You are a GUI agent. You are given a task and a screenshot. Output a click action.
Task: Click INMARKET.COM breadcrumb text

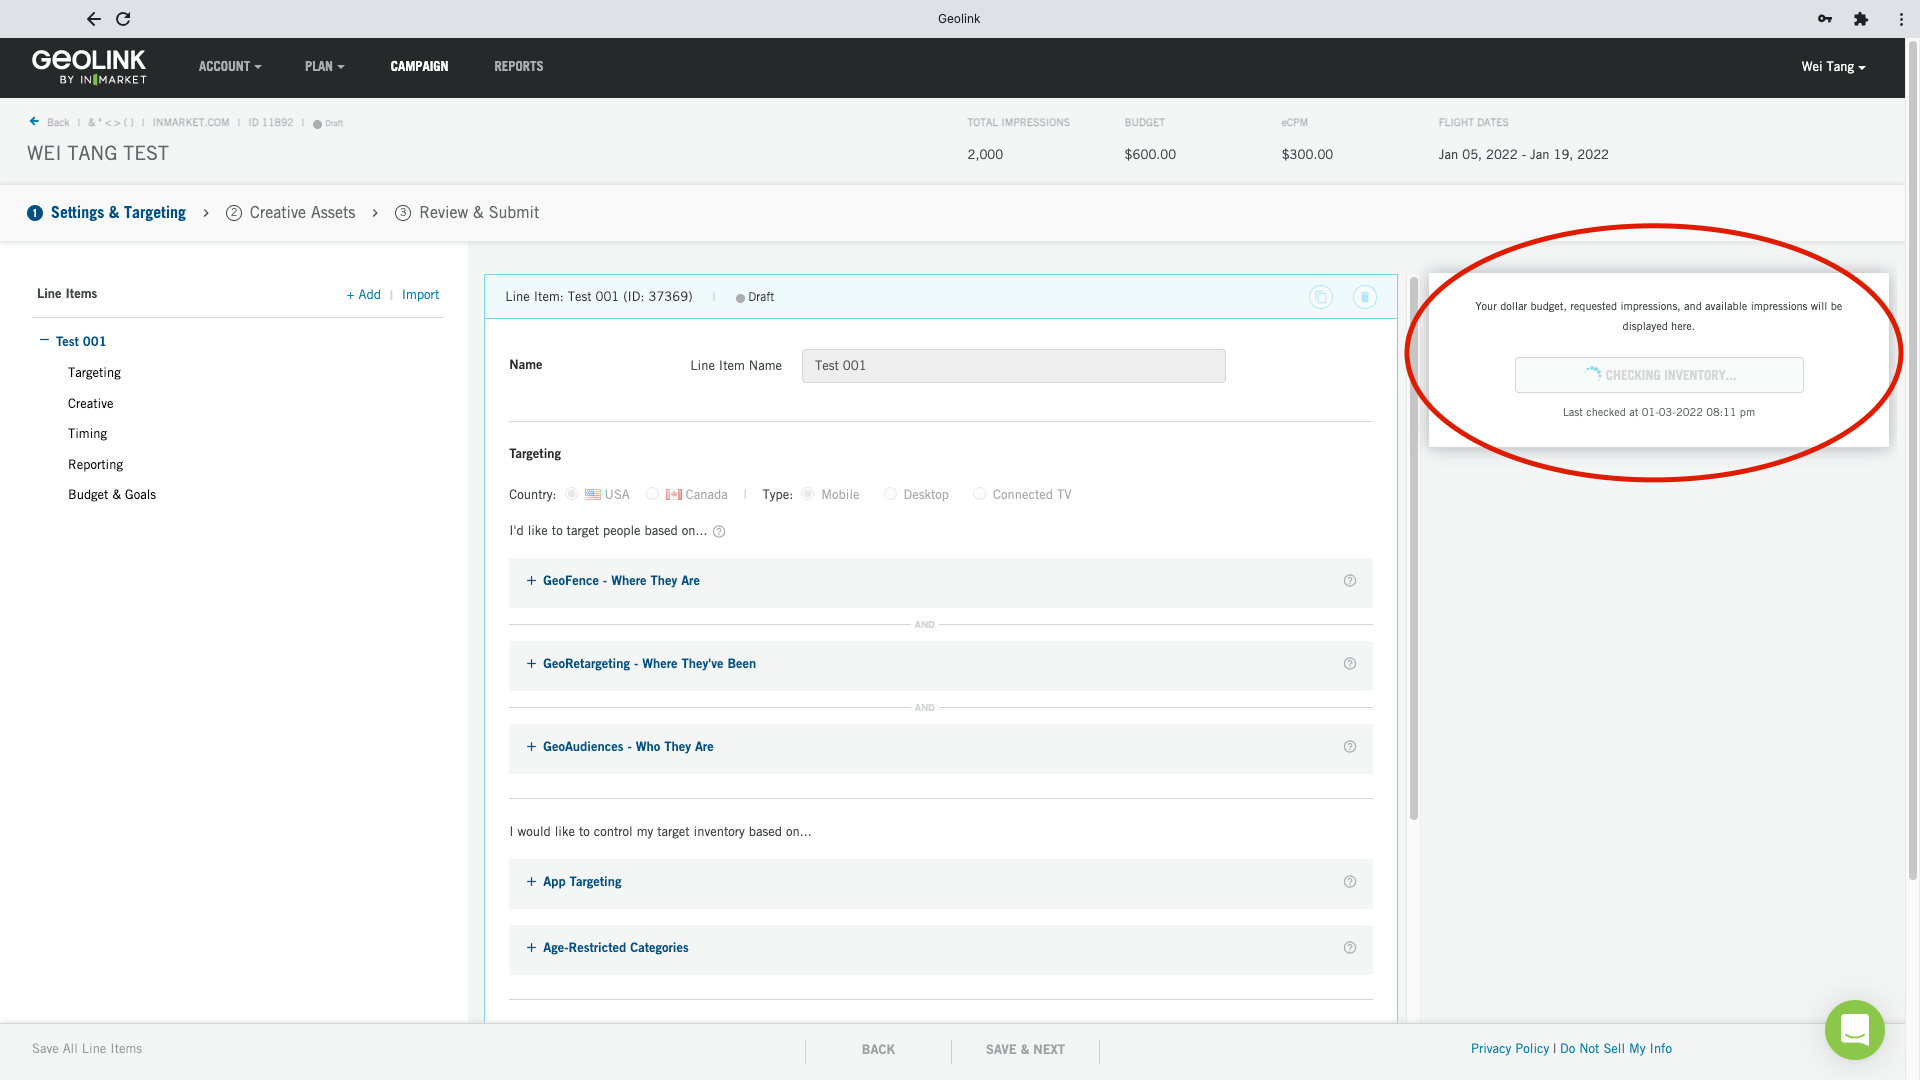191,123
